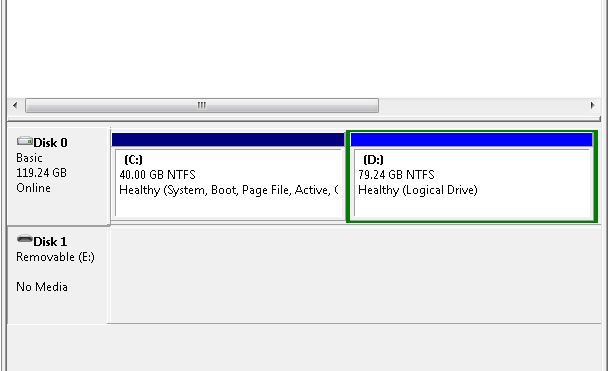Viewport: 611px width, 371px height.
Task: Click the Removable (E:) text
Action: [55, 257]
